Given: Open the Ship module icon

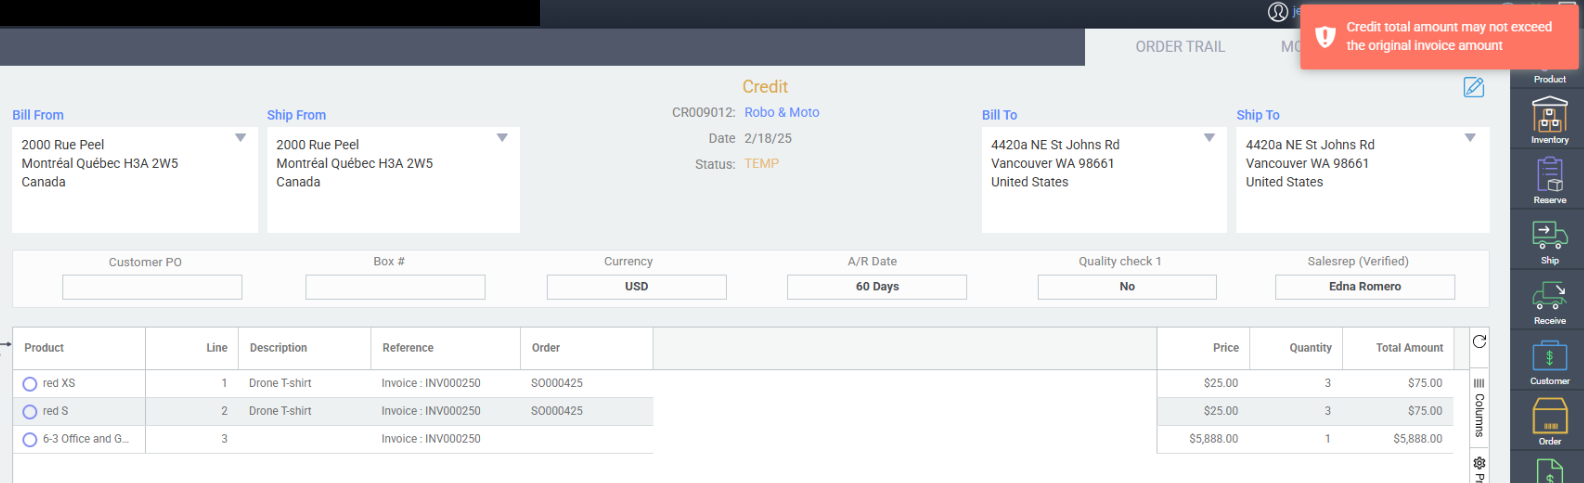Looking at the screenshot, I should tap(1549, 241).
